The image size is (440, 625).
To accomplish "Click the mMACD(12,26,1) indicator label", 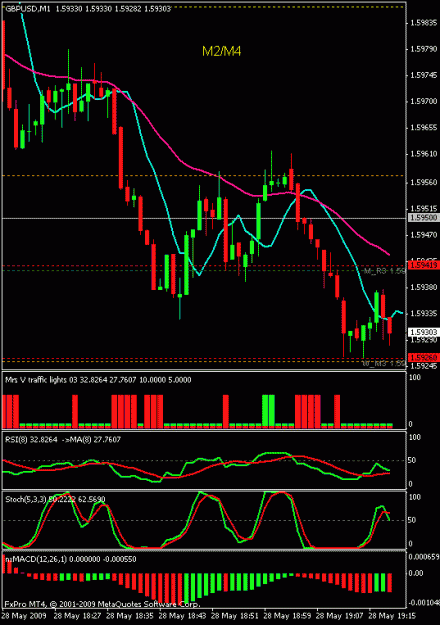I will pos(71,559).
